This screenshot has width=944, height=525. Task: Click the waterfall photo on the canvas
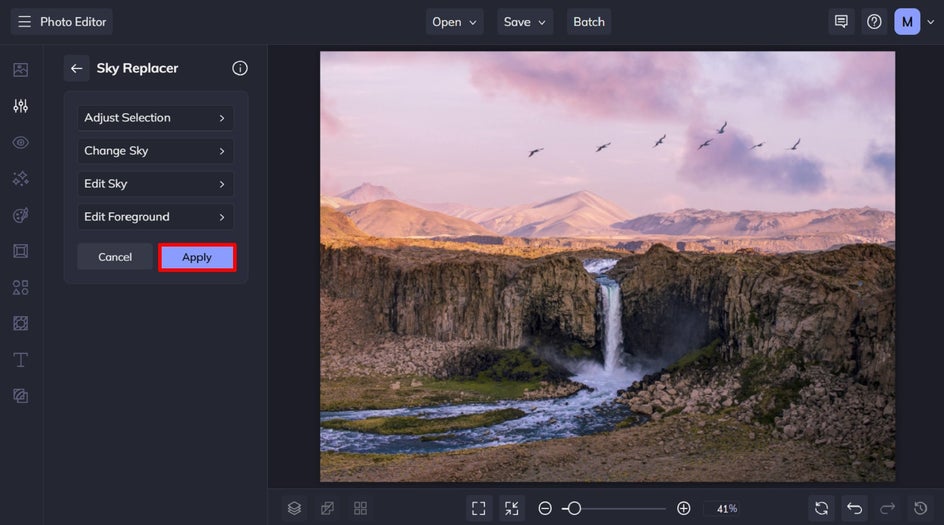point(607,266)
